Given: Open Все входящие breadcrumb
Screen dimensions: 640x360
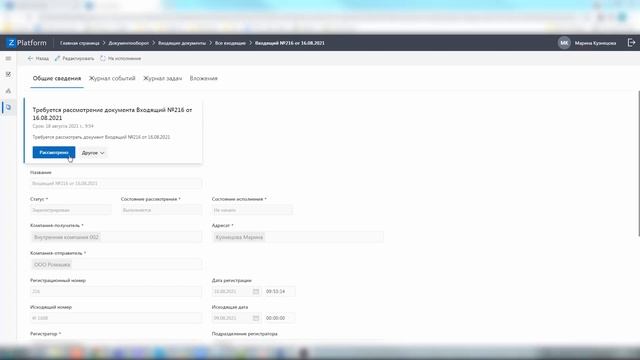Looking at the screenshot, I should [230, 43].
